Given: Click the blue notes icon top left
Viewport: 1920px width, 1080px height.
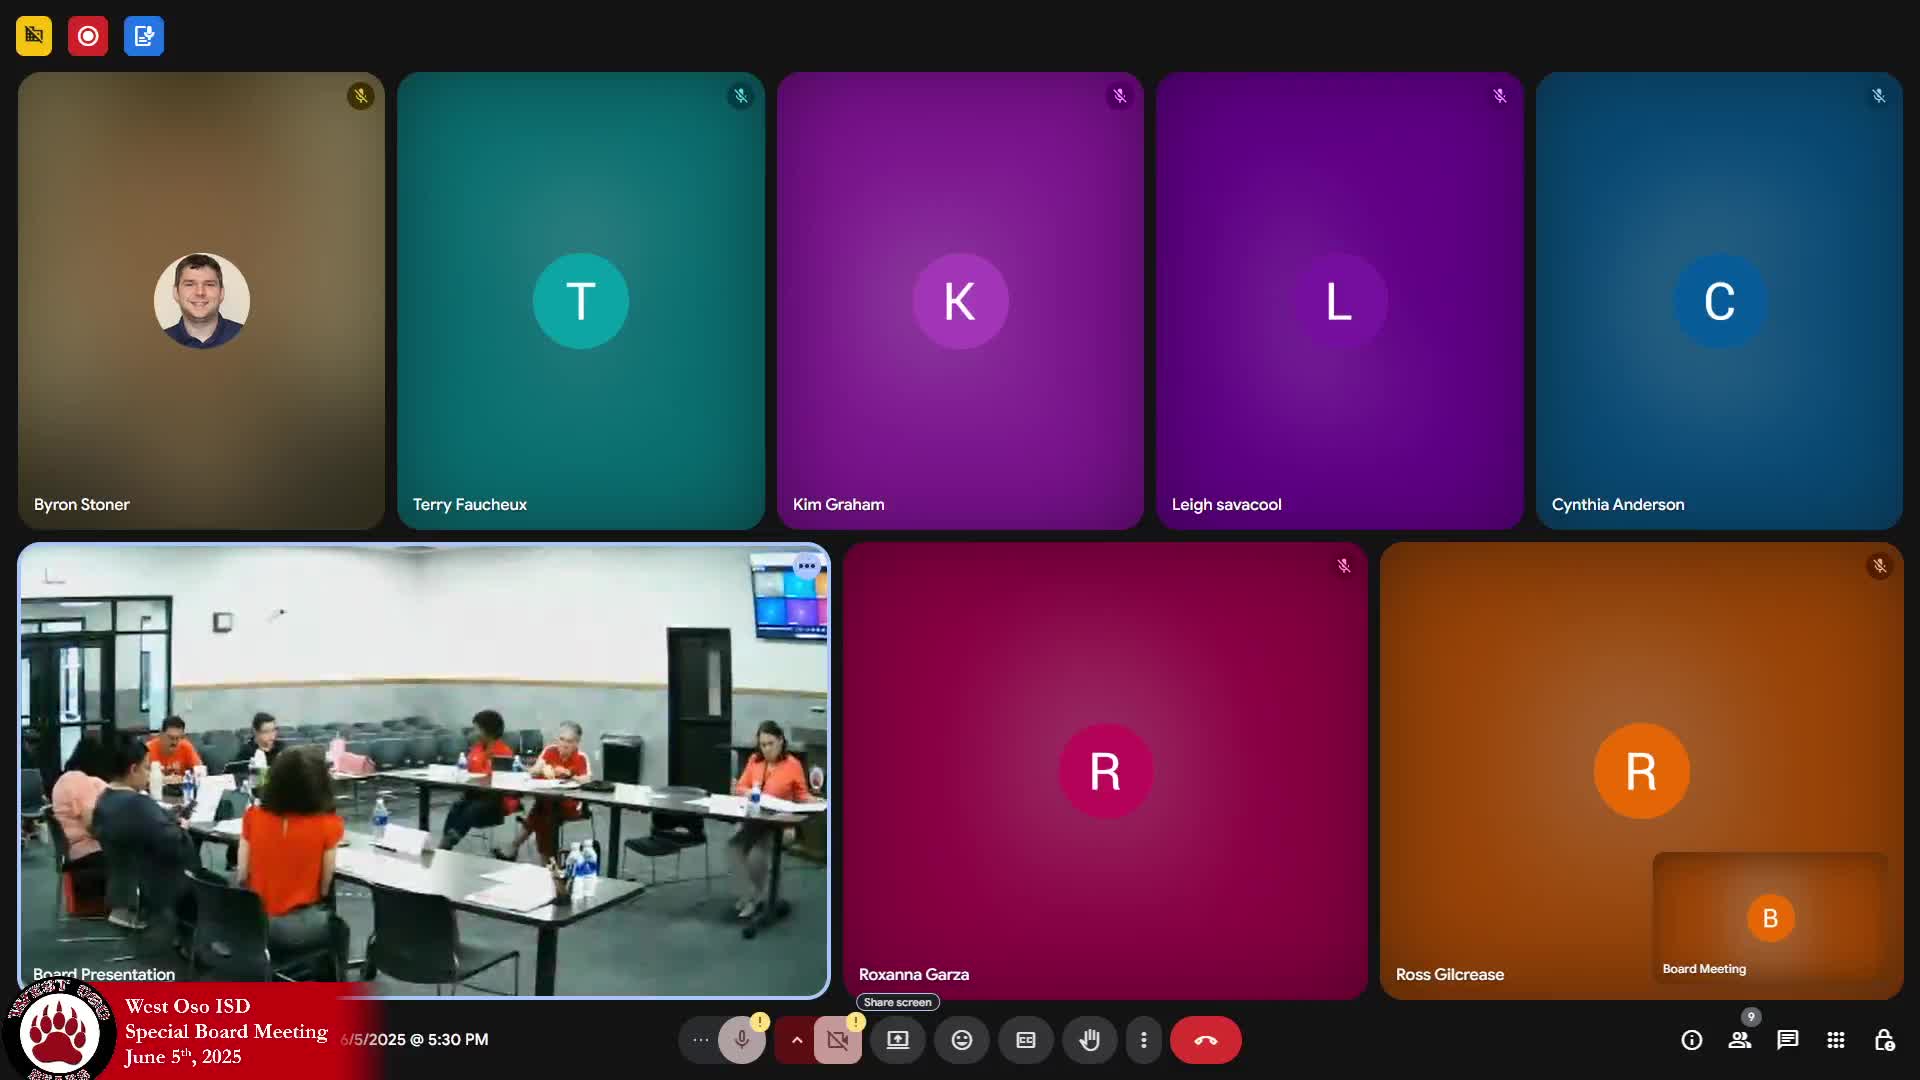Looking at the screenshot, I should 144,36.
